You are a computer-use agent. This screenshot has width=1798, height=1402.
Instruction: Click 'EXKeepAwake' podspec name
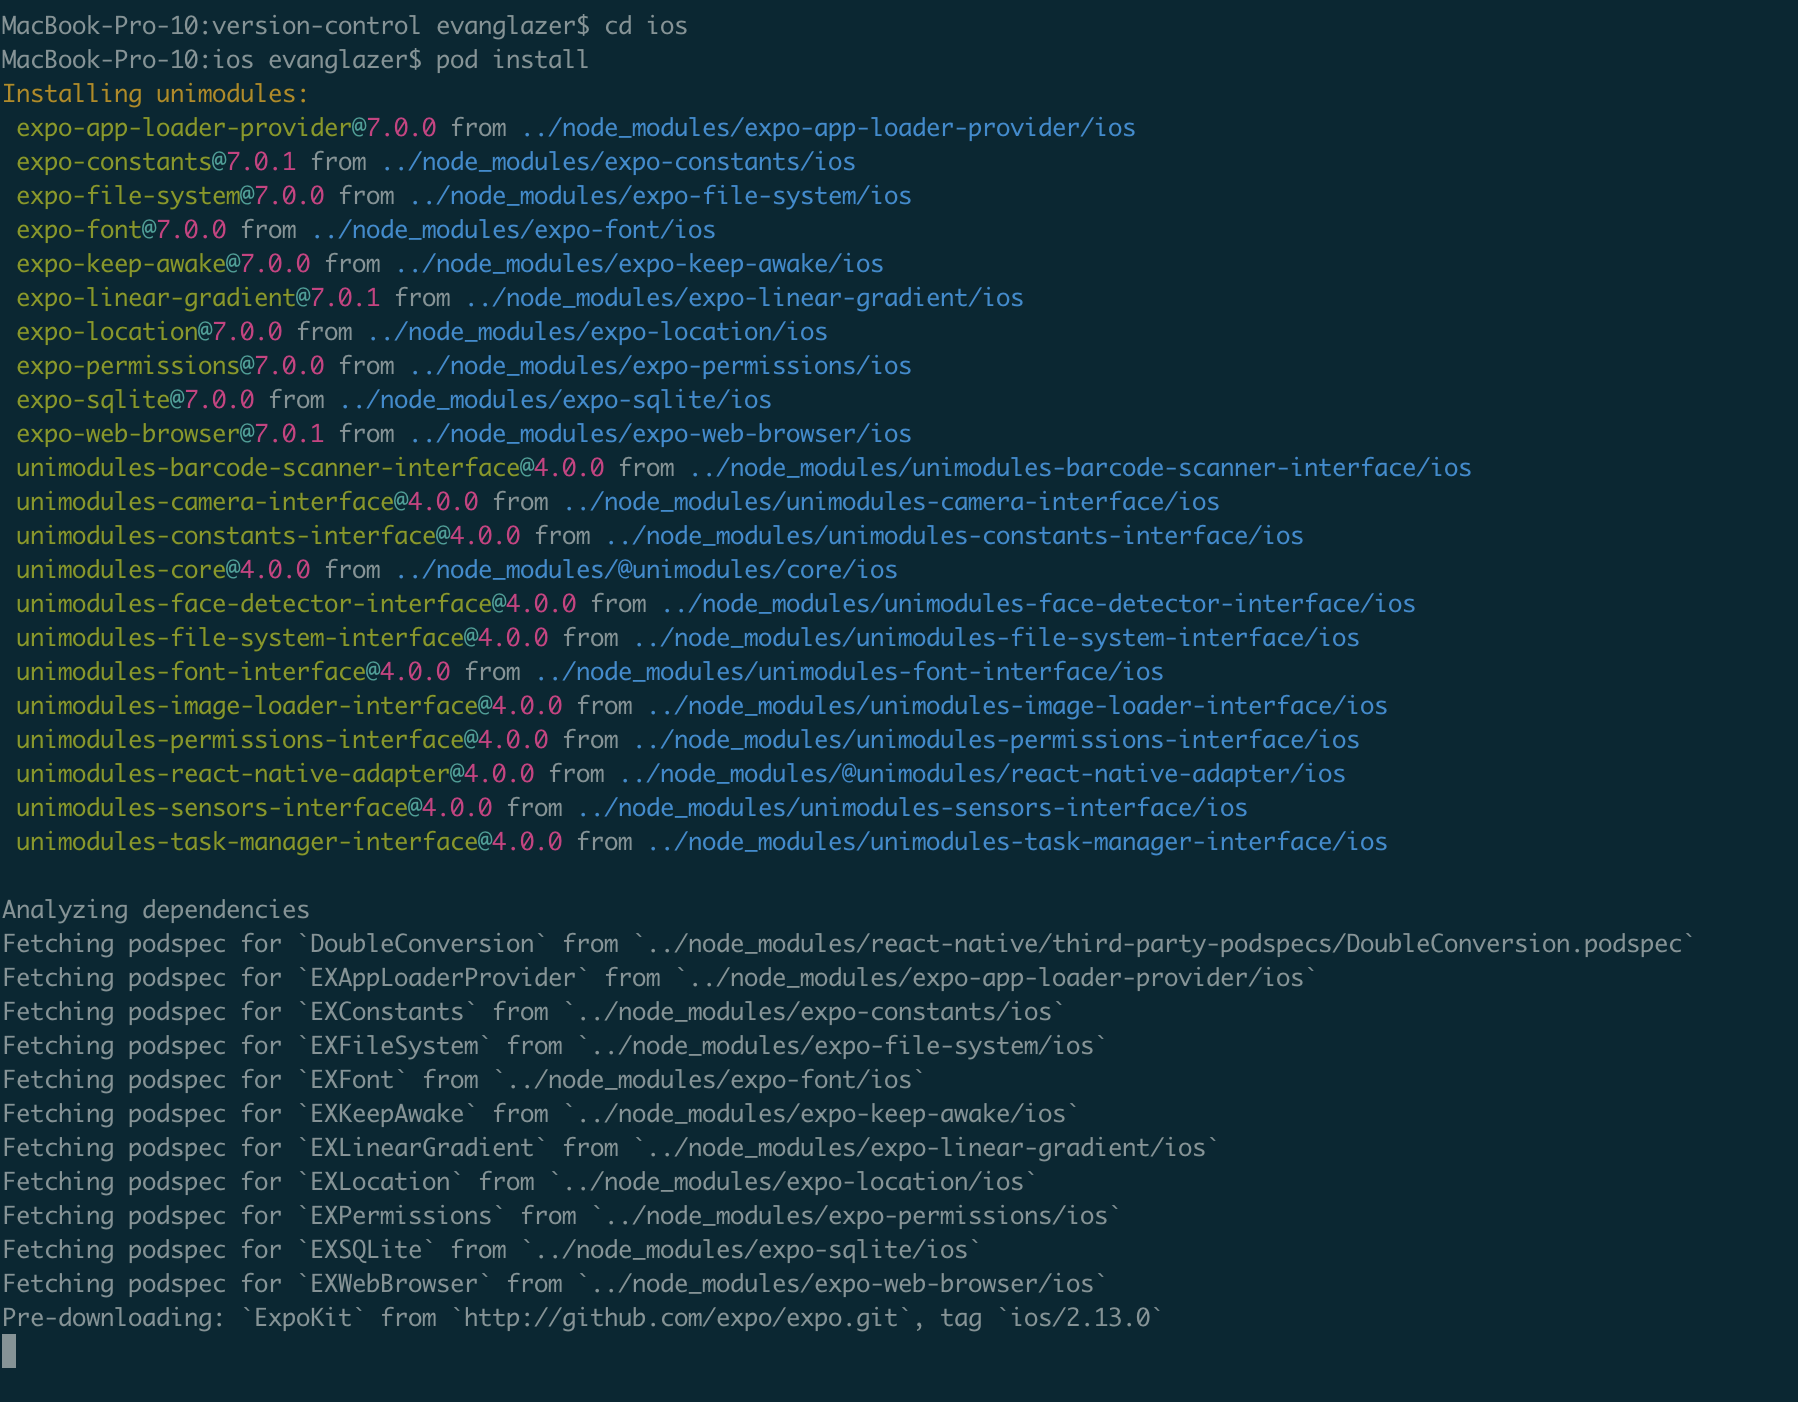pos(387,1114)
